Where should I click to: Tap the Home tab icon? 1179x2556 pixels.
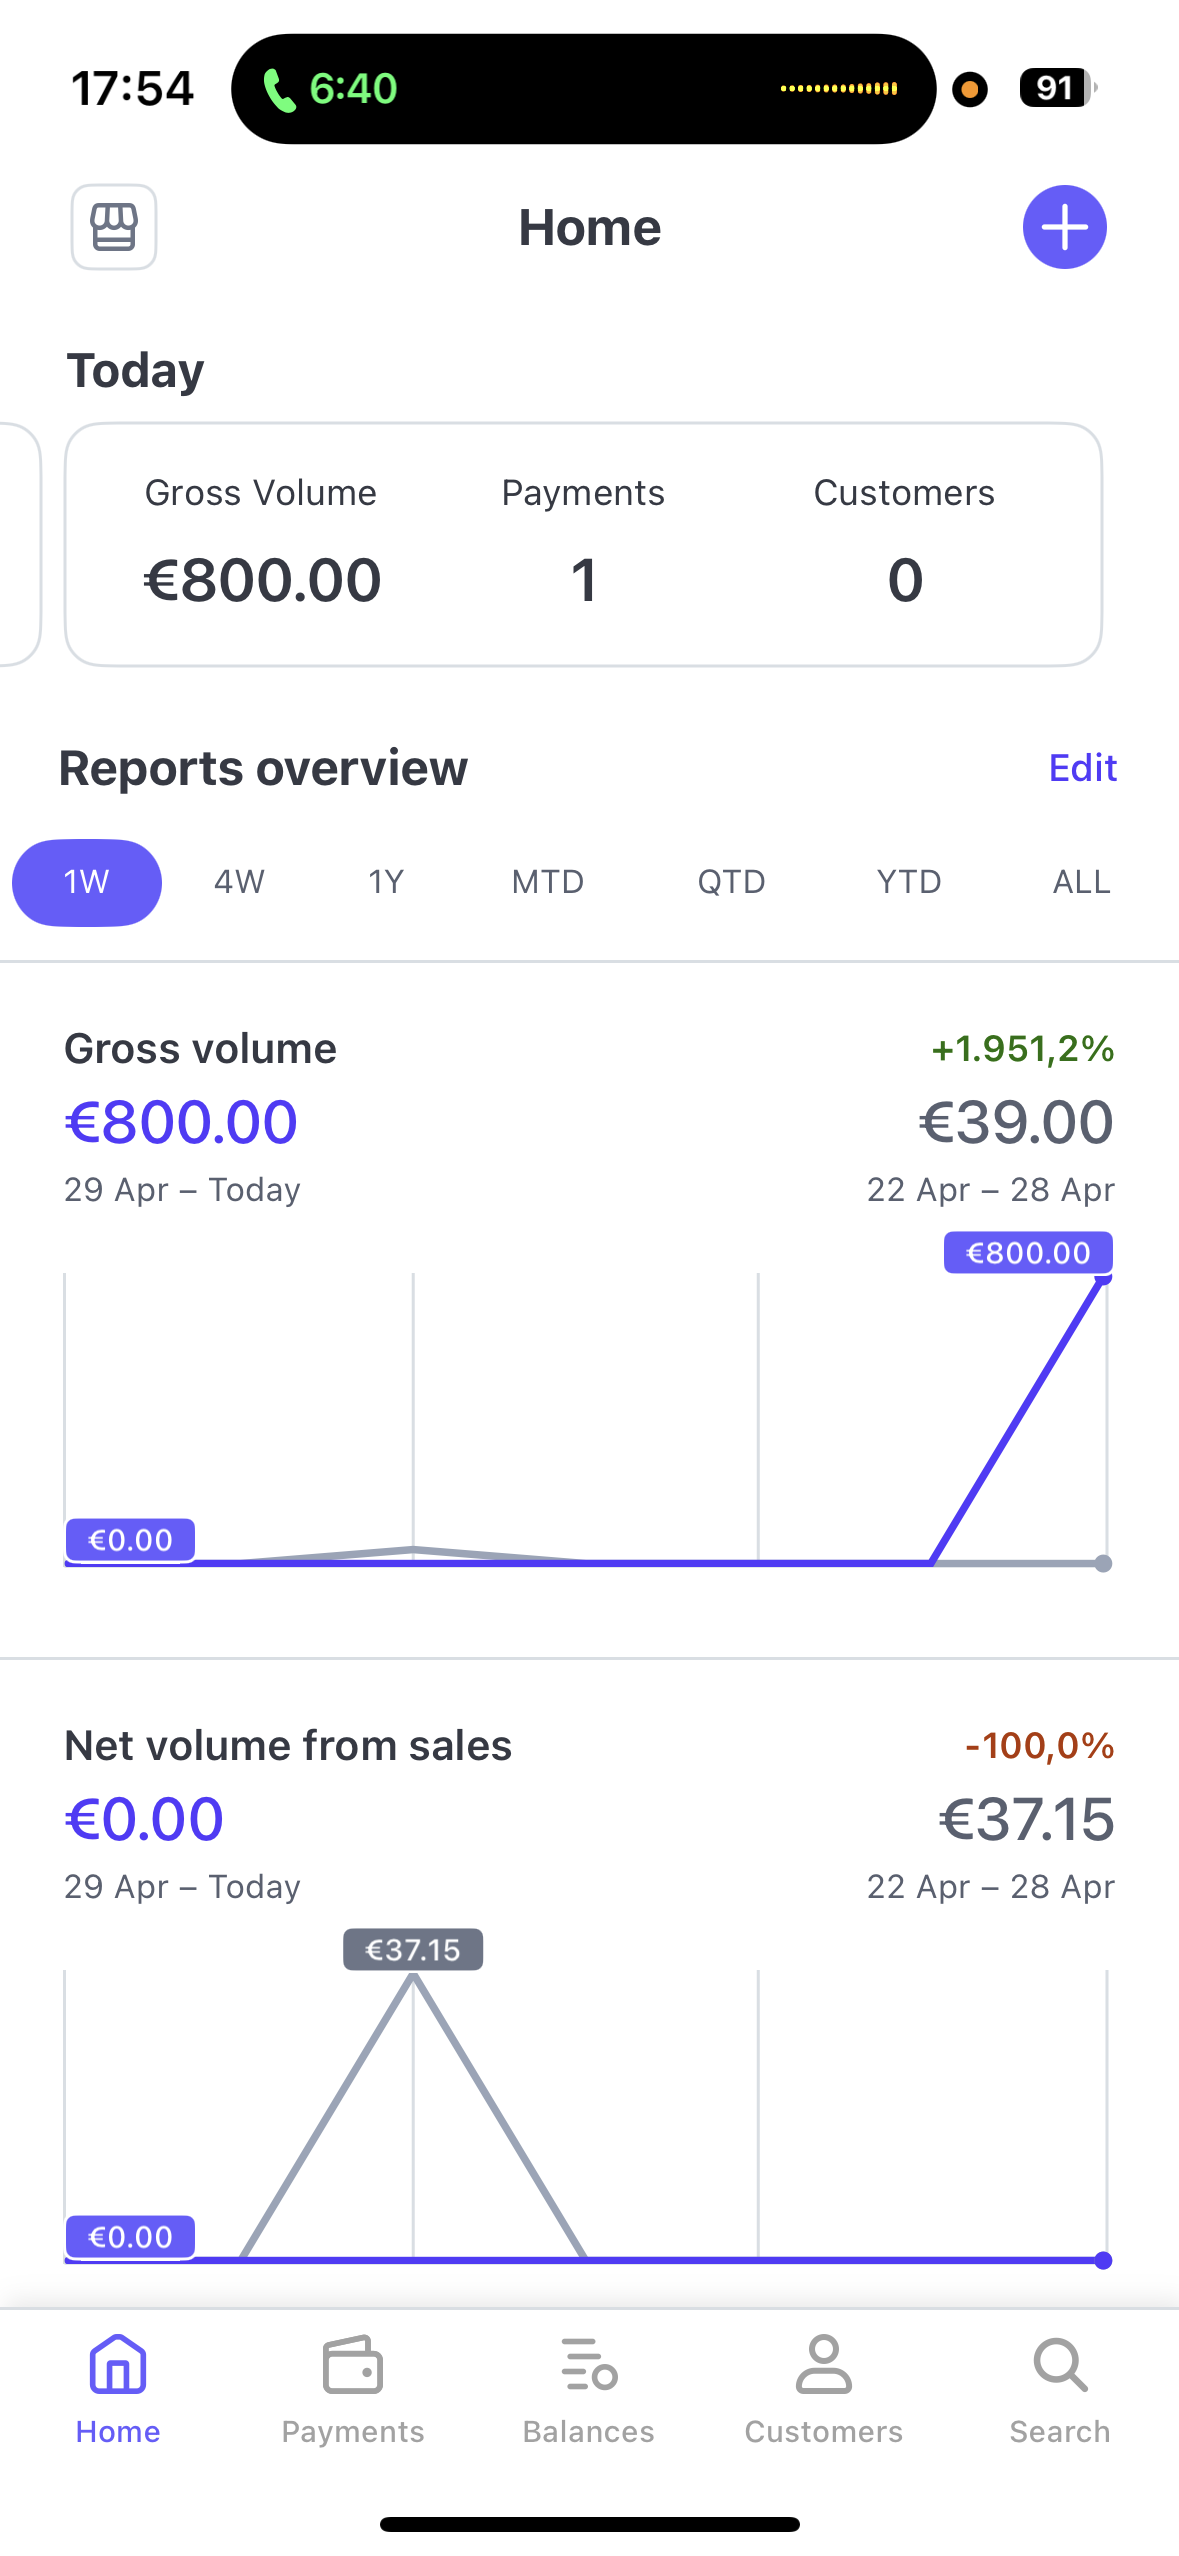[118, 2366]
